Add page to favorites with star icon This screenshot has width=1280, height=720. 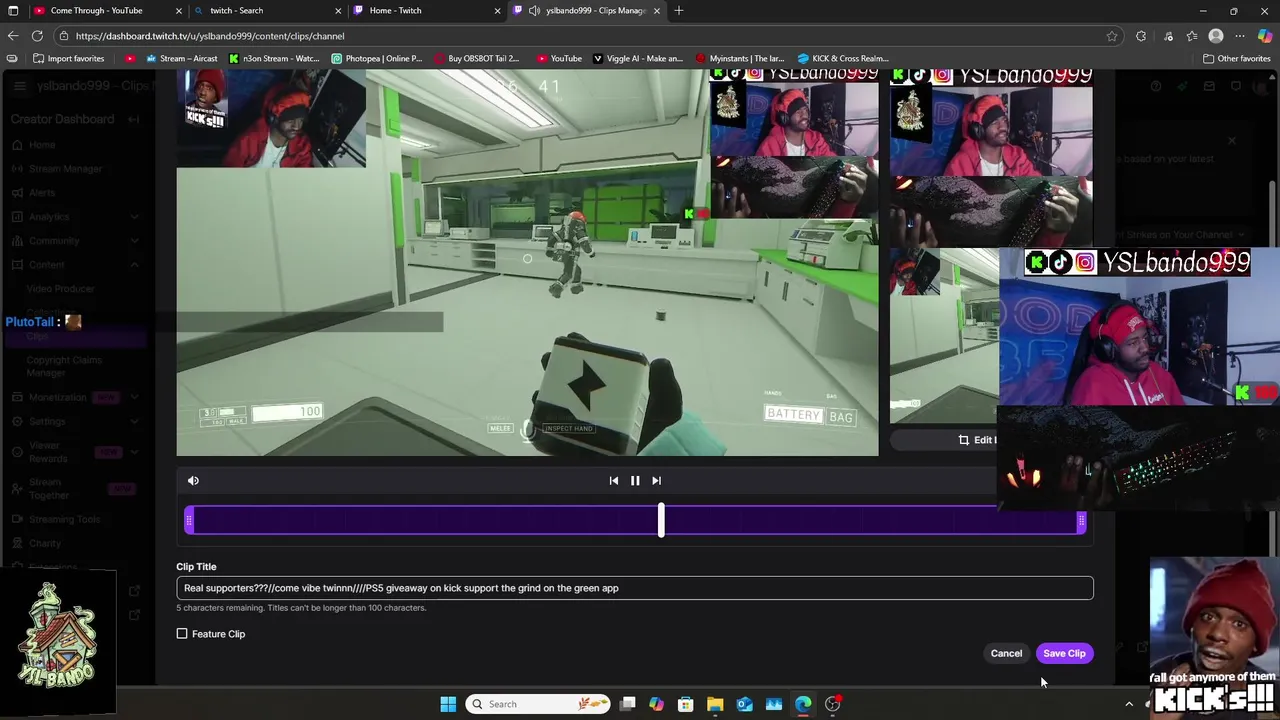(x=1112, y=36)
